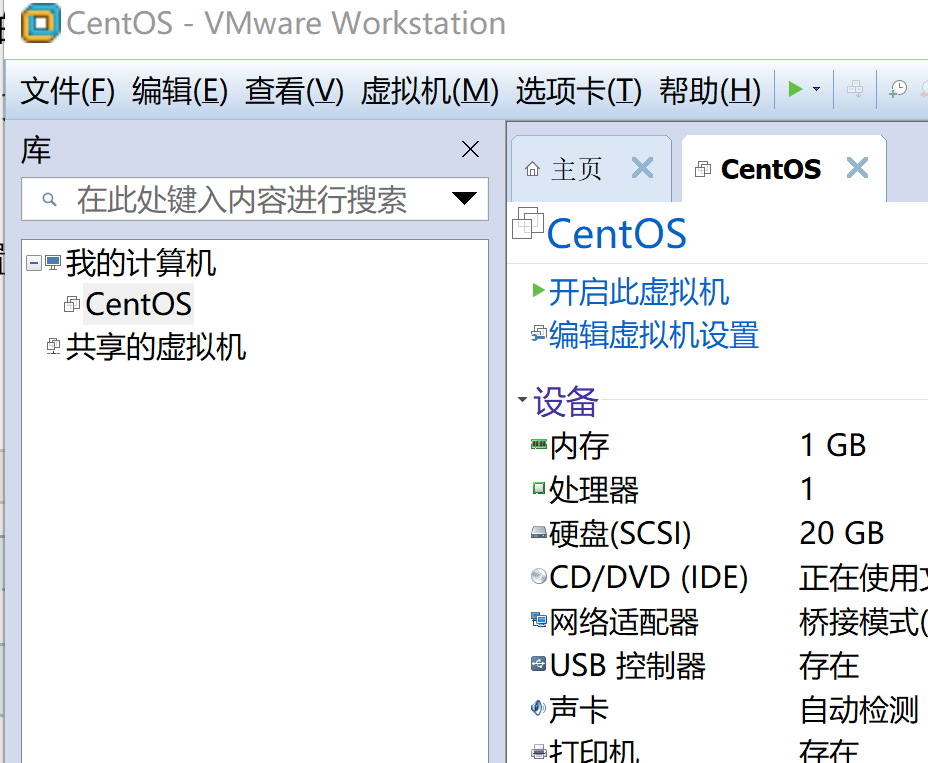Open the 帮助(H) menu
The height and width of the screenshot is (763, 928).
(x=710, y=91)
